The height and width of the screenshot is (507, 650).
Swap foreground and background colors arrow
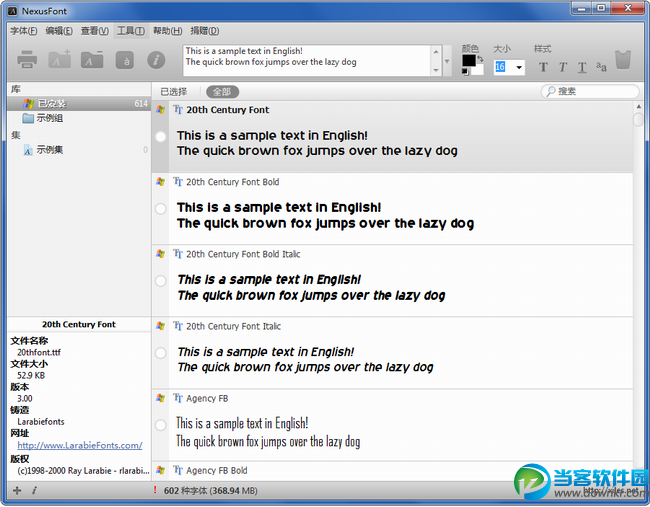point(480,59)
